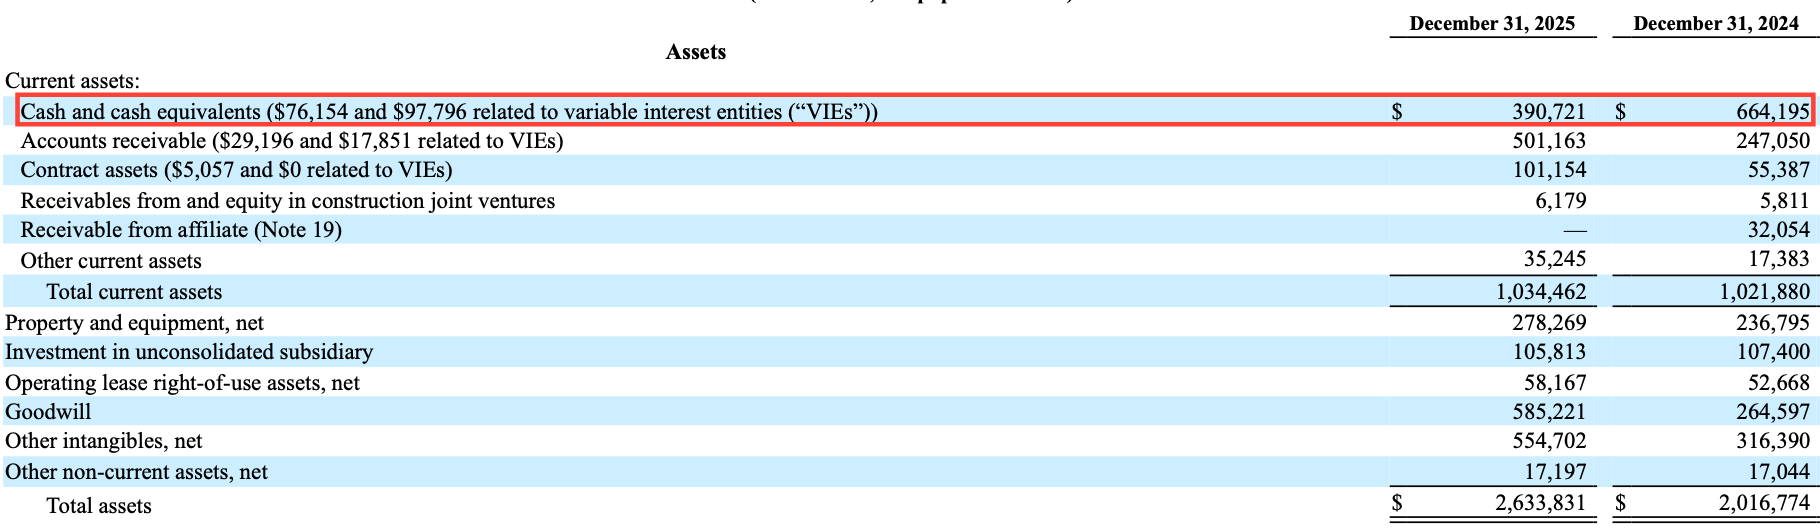Click the Current assets: label
The height and width of the screenshot is (532, 1820).
tap(73, 81)
